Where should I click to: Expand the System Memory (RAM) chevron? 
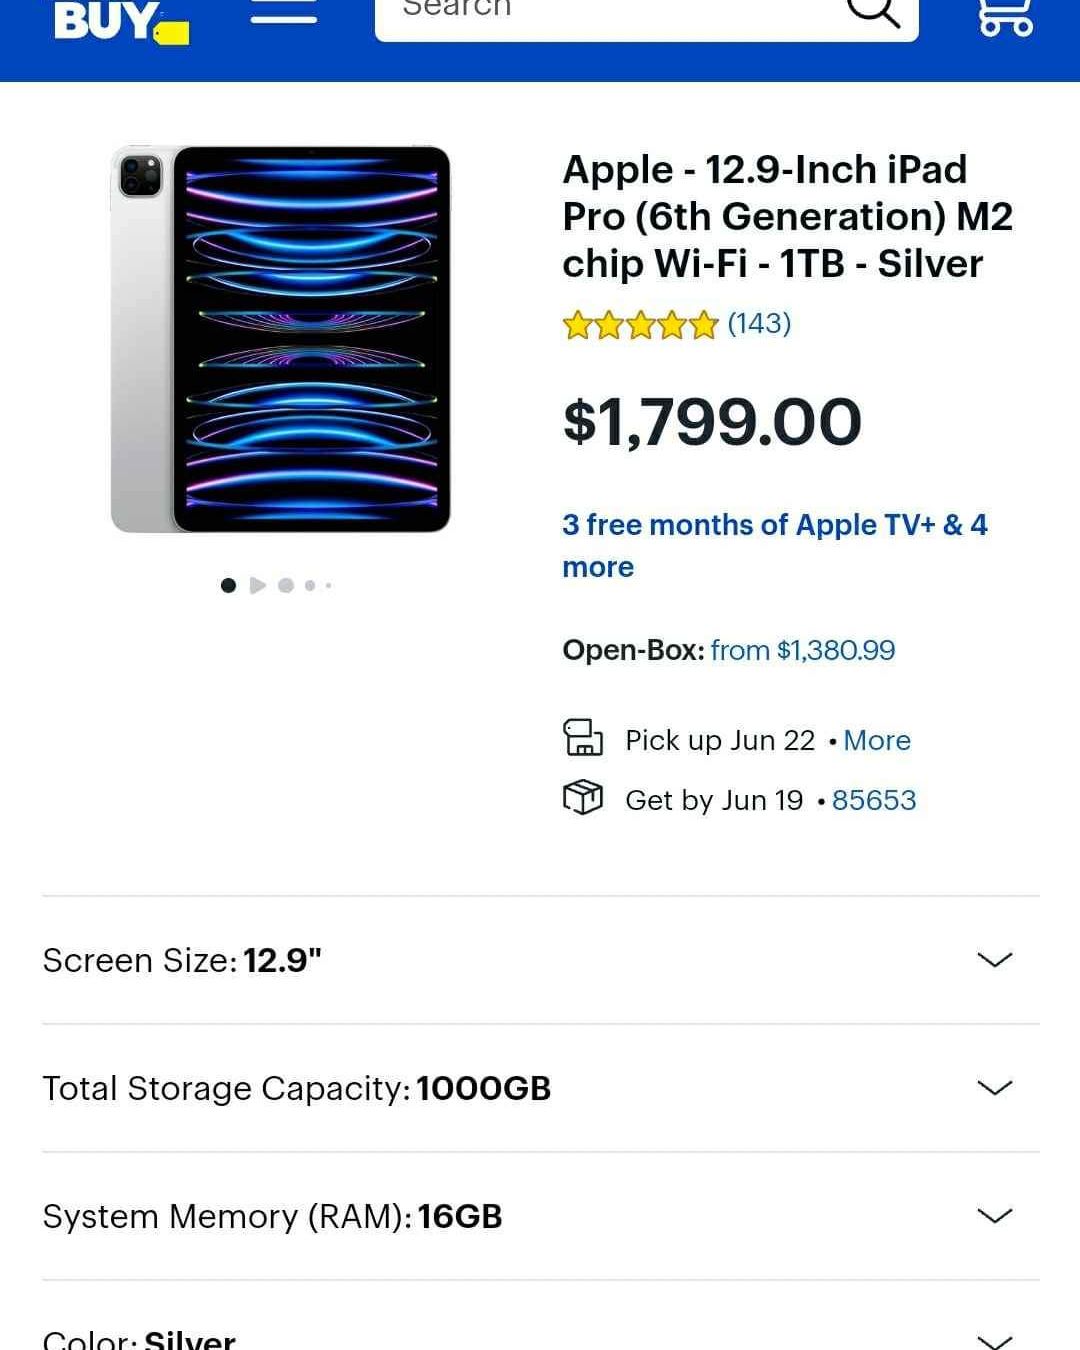(994, 1216)
